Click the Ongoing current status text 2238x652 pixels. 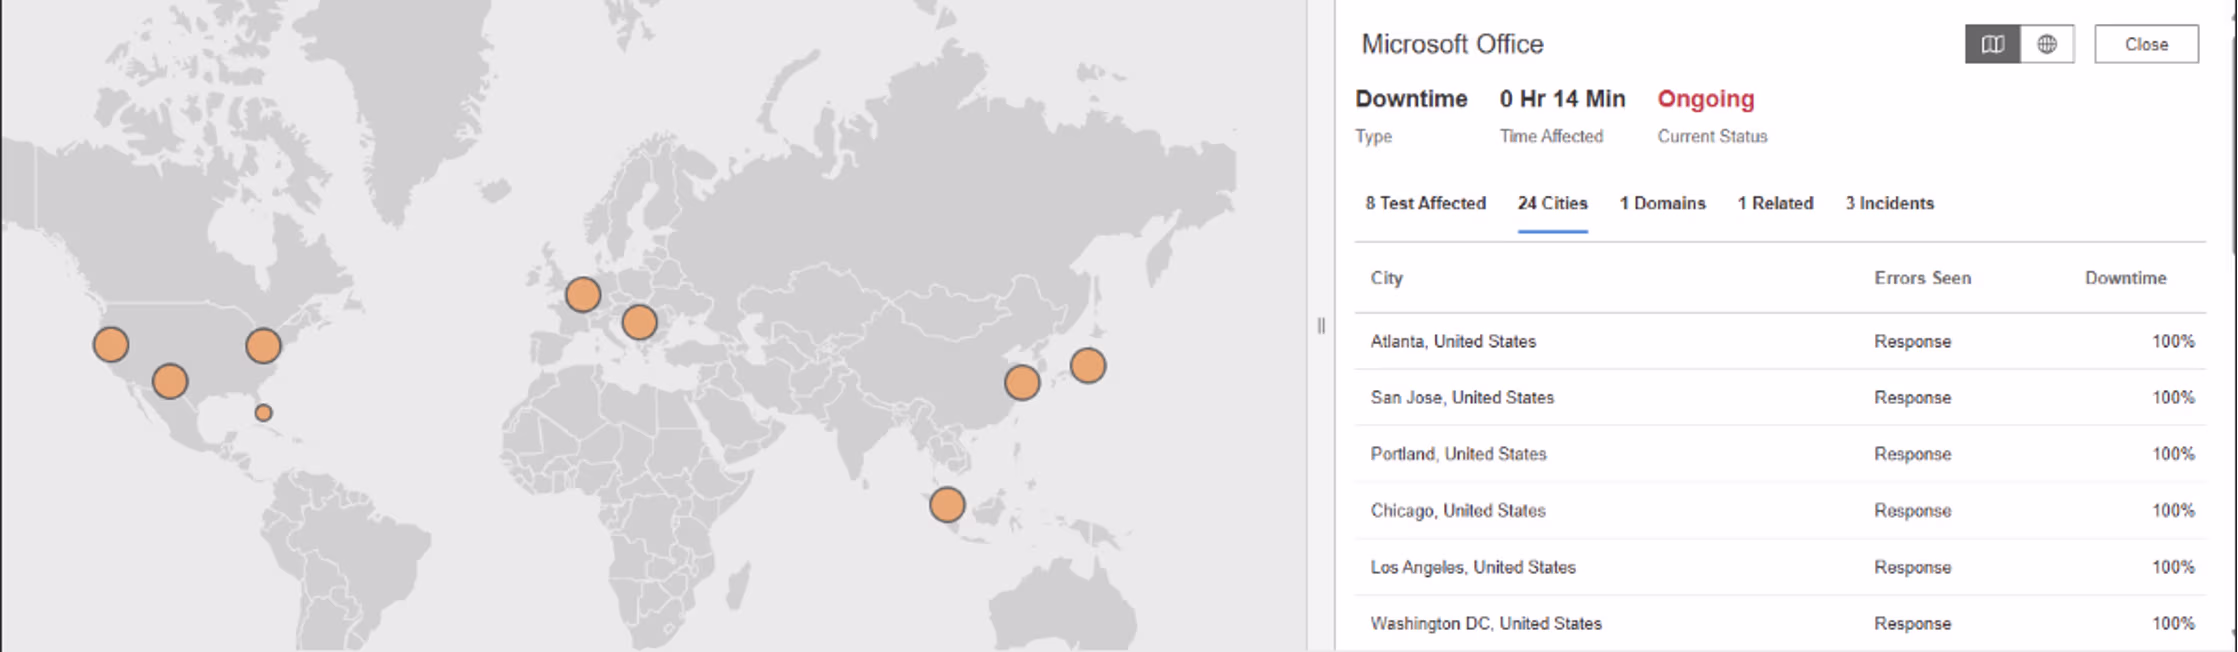click(1706, 99)
